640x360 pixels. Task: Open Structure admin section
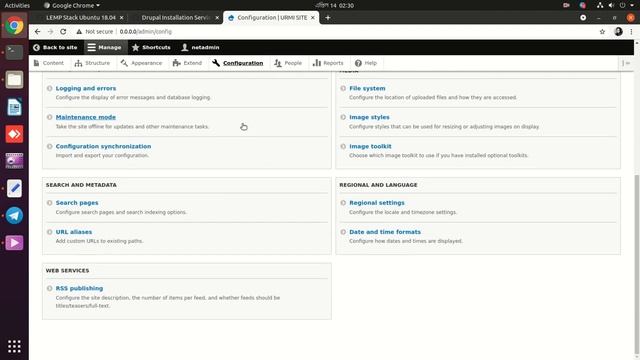tap(92, 63)
